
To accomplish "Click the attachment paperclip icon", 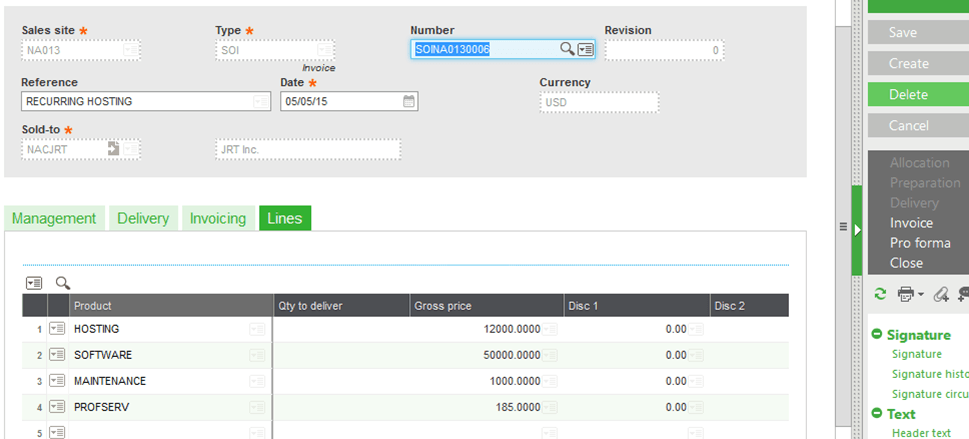I will click(x=941, y=294).
